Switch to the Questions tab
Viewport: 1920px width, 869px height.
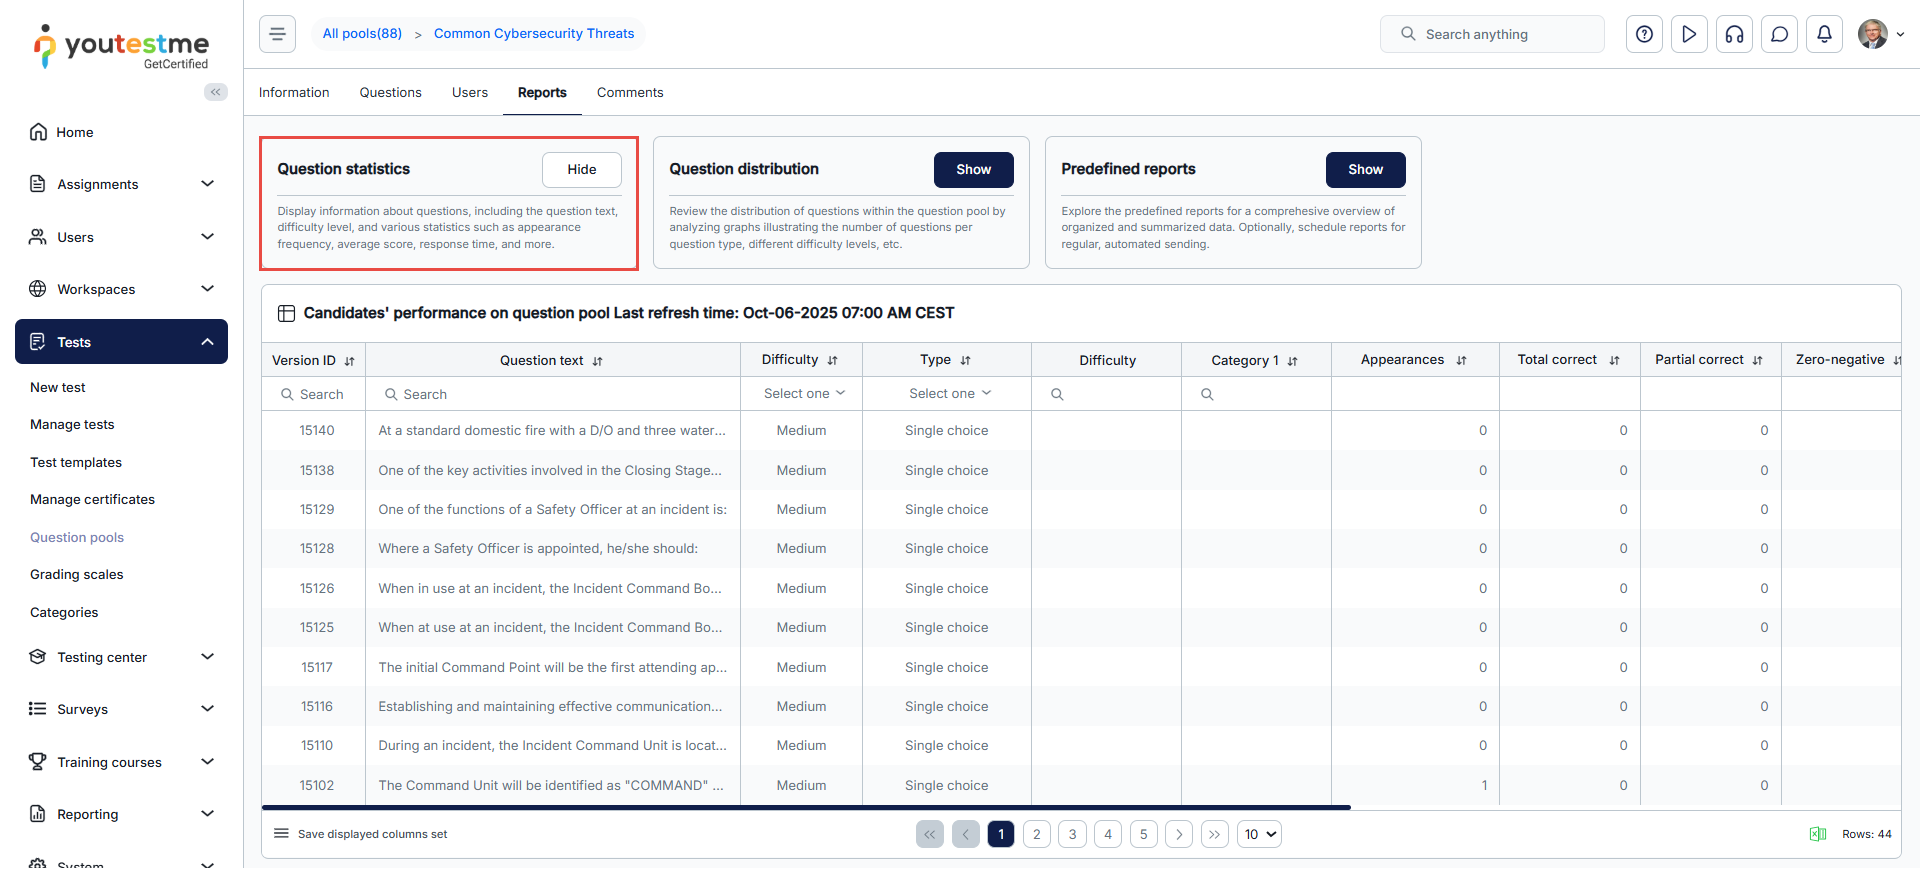pyautogui.click(x=390, y=93)
